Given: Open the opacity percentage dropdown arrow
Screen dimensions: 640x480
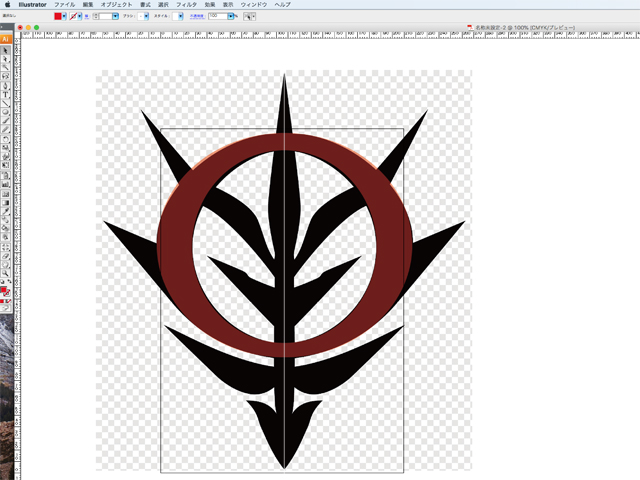Looking at the screenshot, I should pos(231,16).
